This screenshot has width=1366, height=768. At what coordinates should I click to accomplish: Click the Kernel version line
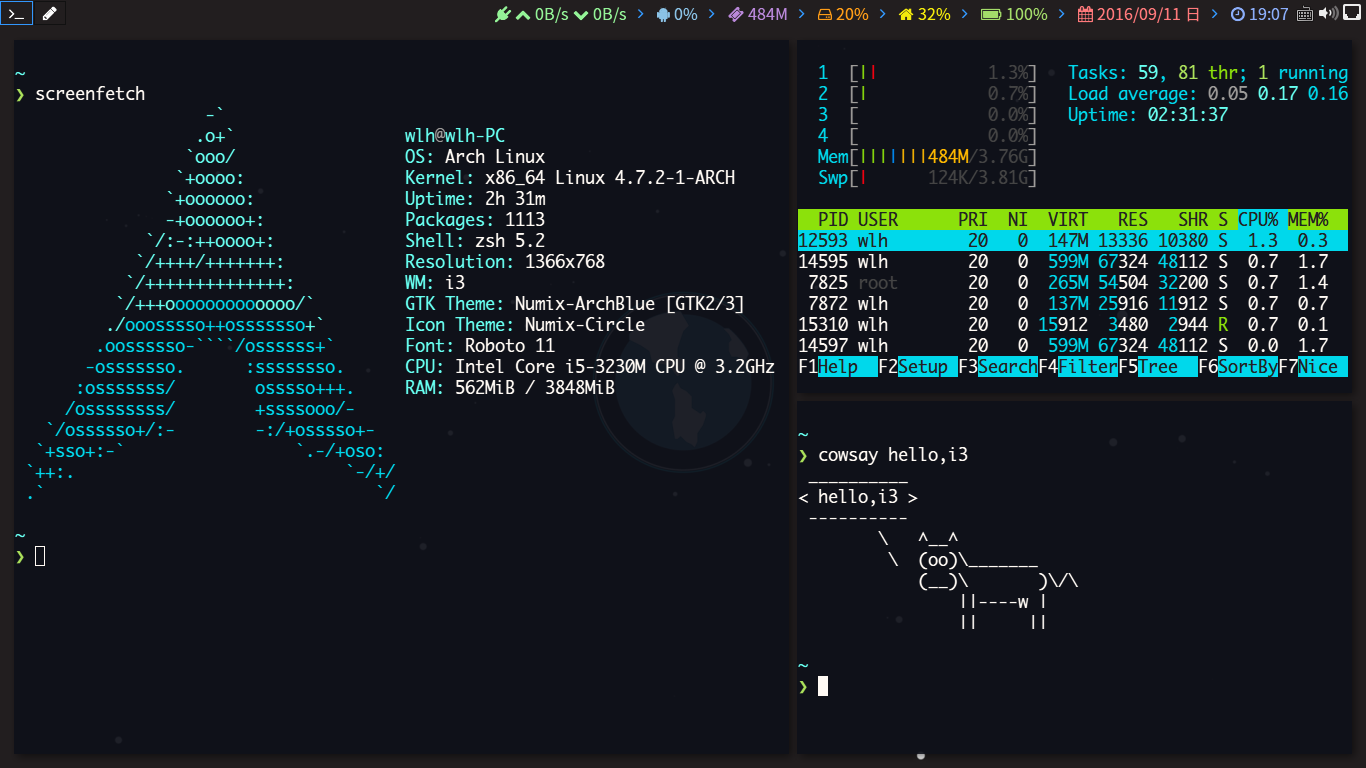(570, 178)
